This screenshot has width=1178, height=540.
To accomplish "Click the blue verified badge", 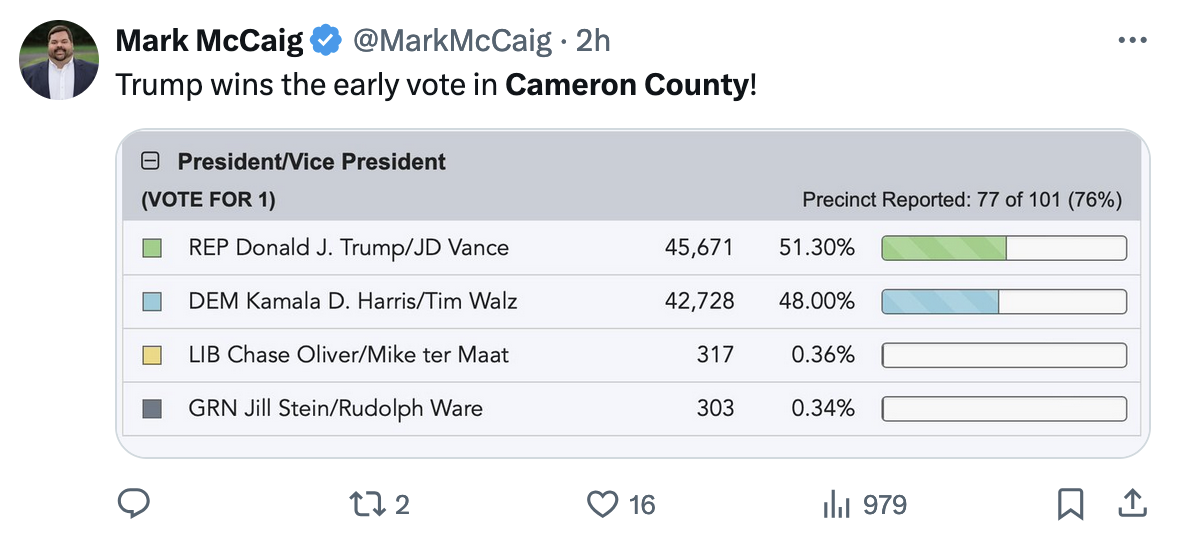I will coord(326,41).
